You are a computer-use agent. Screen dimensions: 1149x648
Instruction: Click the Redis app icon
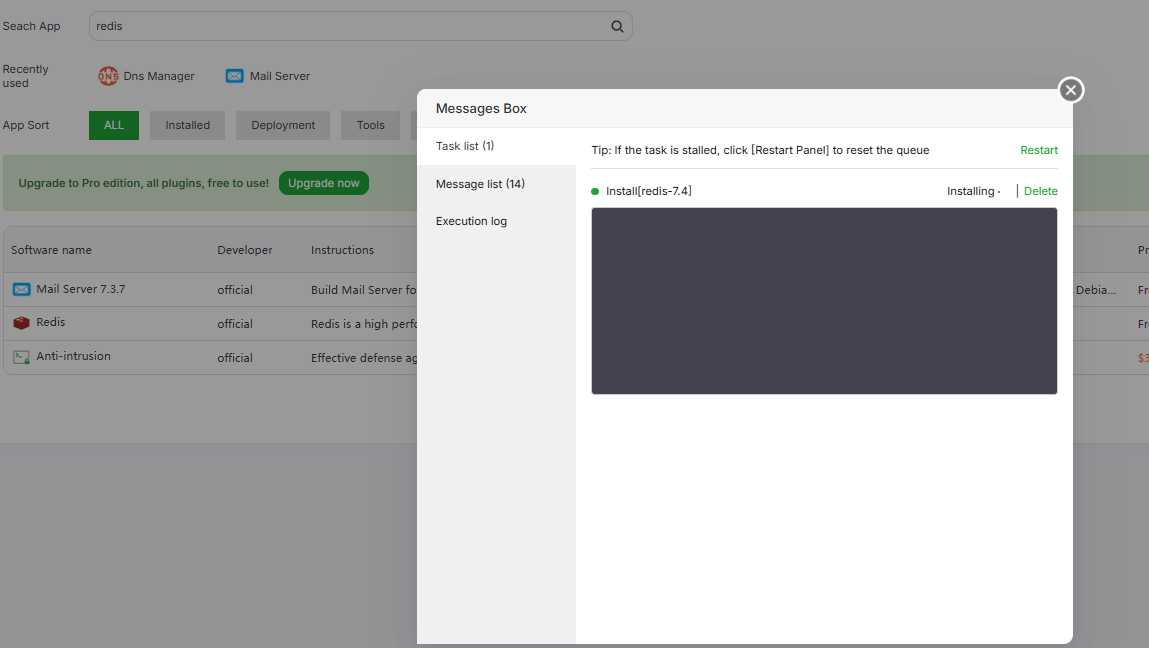pyautogui.click(x=21, y=323)
